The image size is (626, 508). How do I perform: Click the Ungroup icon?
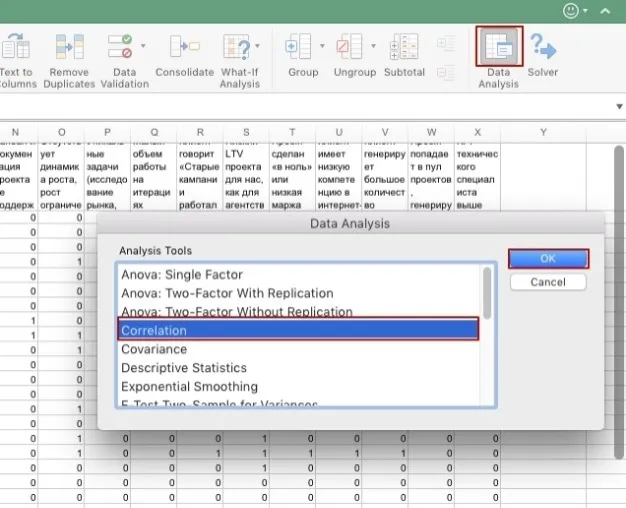pyautogui.click(x=349, y=46)
